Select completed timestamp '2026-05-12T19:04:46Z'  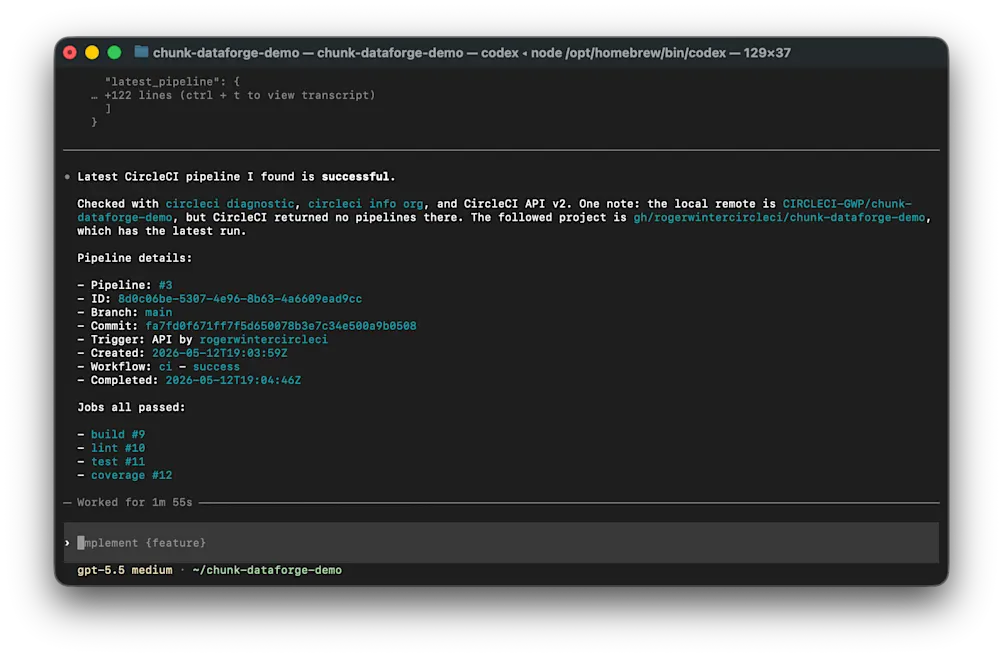click(233, 380)
